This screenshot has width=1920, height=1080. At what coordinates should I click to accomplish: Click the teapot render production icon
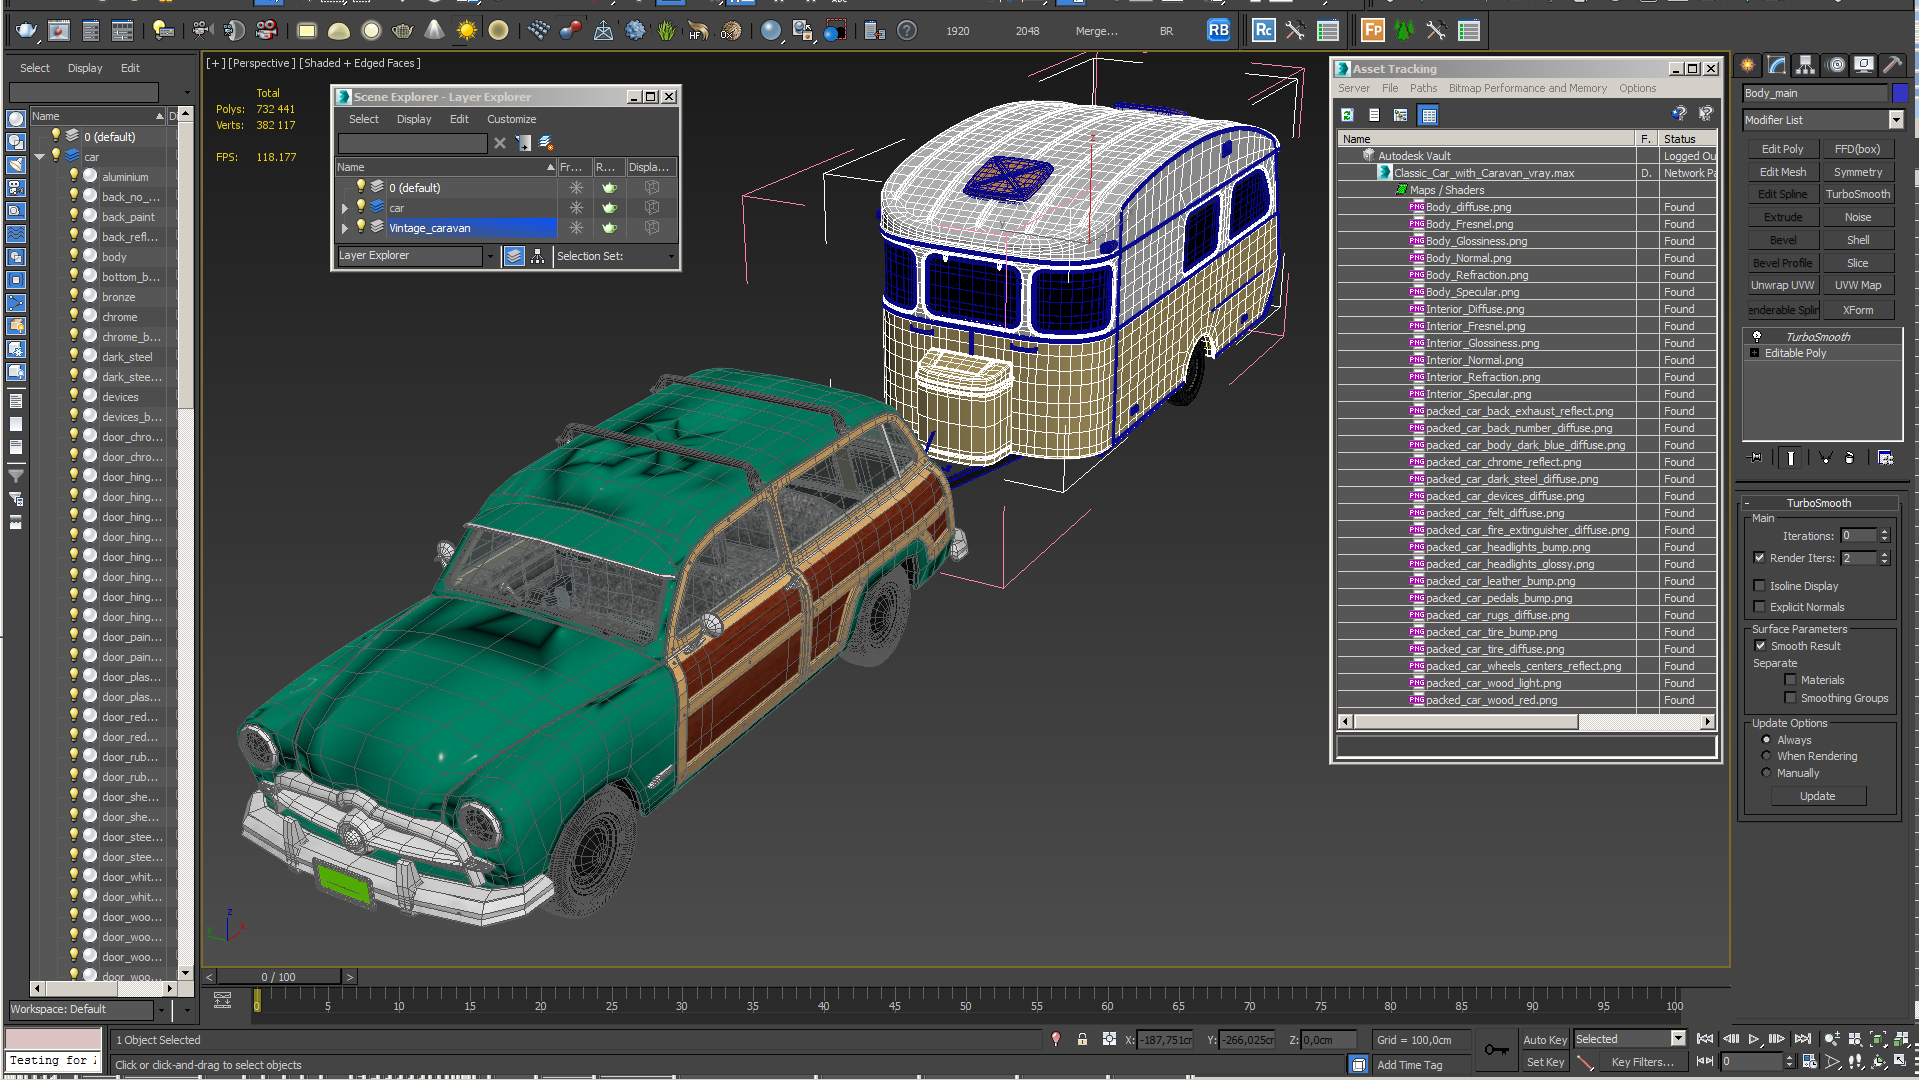coord(27,31)
